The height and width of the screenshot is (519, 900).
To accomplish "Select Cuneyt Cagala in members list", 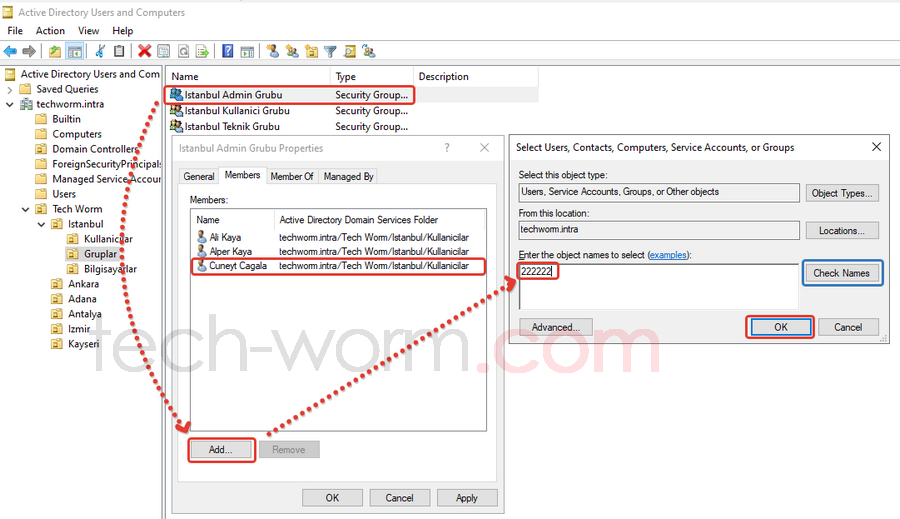I will click(x=237, y=266).
